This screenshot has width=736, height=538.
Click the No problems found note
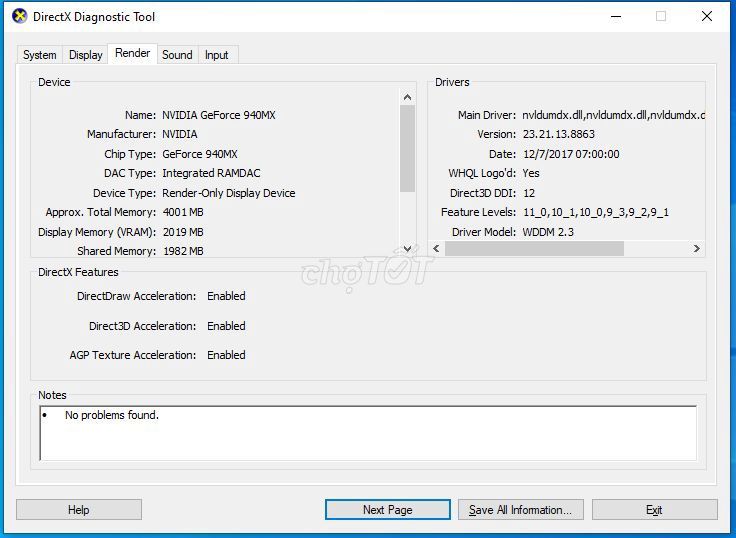coord(112,415)
